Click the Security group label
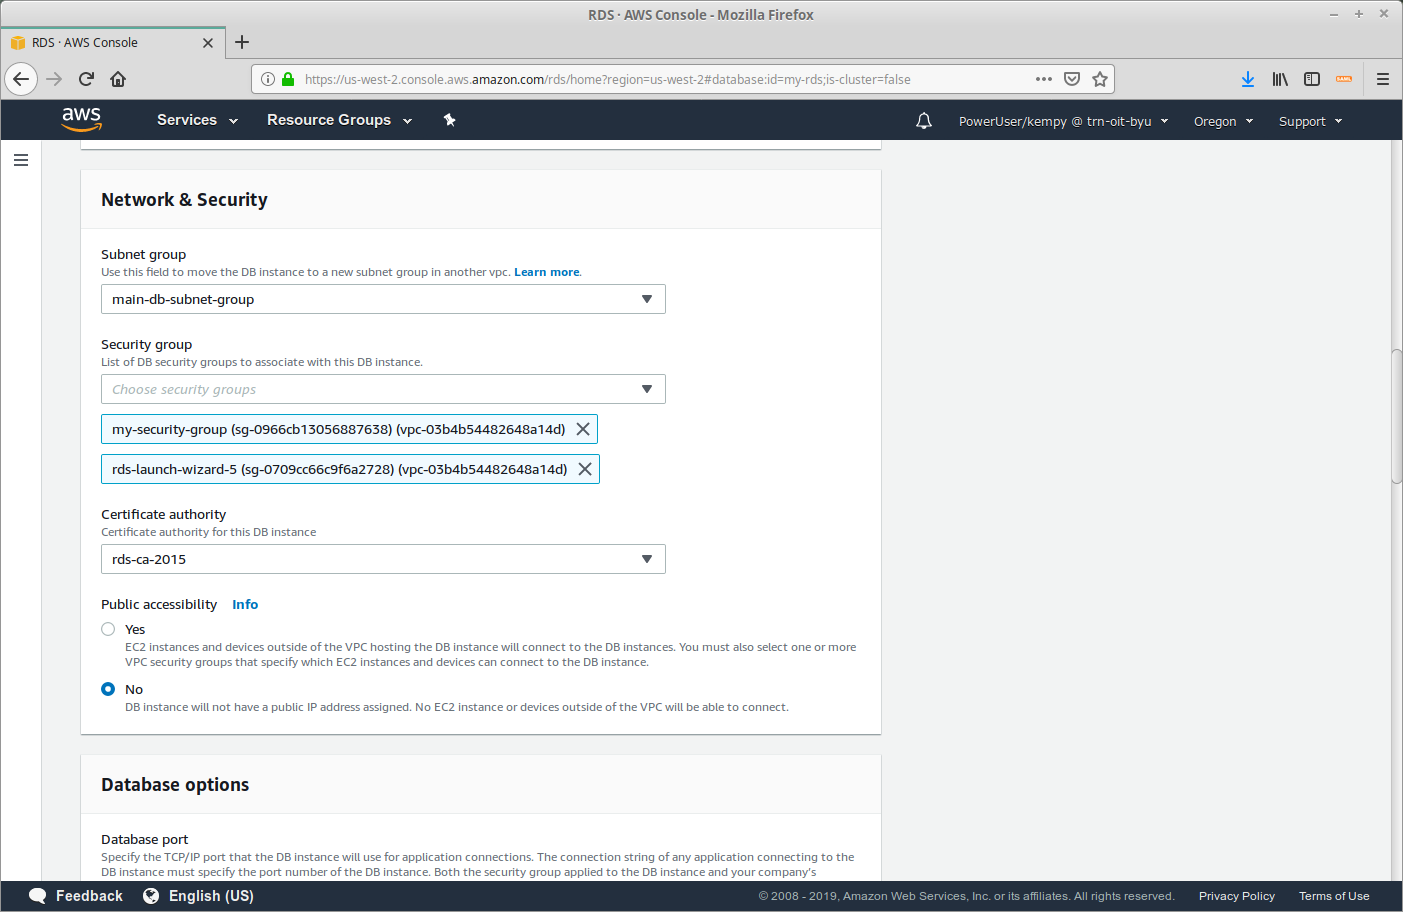Image resolution: width=1403 pixels, height=912 pixels. tap(146, 344)
